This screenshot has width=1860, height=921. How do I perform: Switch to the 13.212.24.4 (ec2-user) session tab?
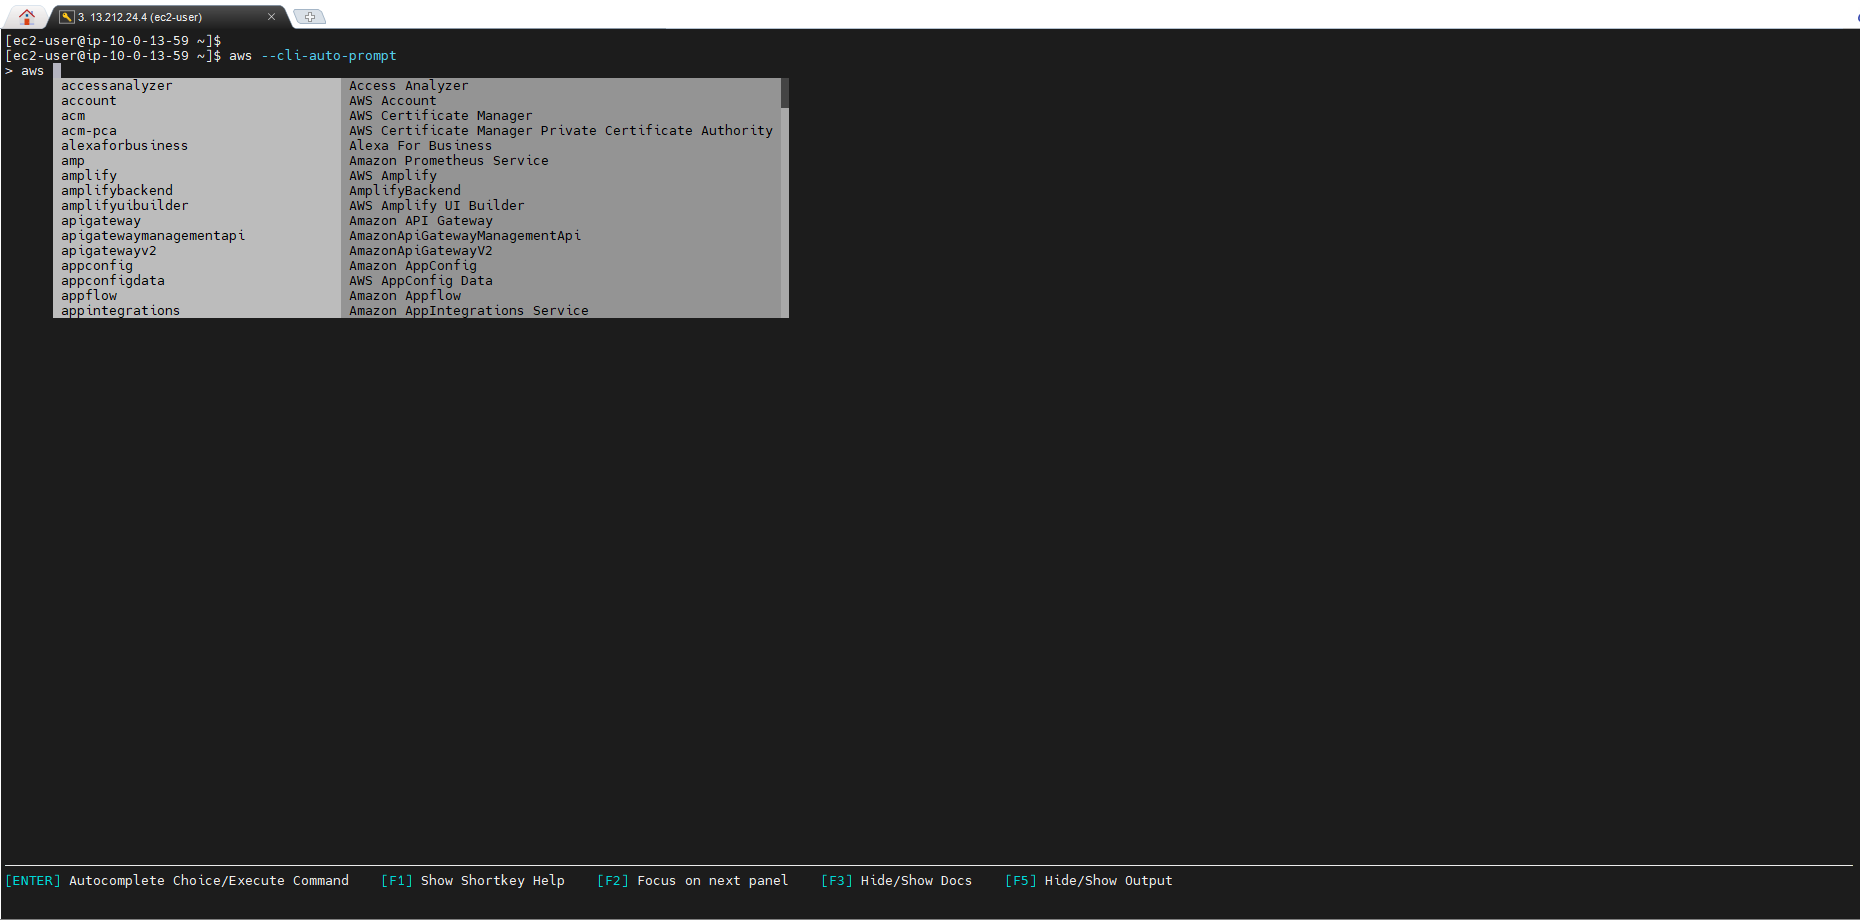pos(140,17)
